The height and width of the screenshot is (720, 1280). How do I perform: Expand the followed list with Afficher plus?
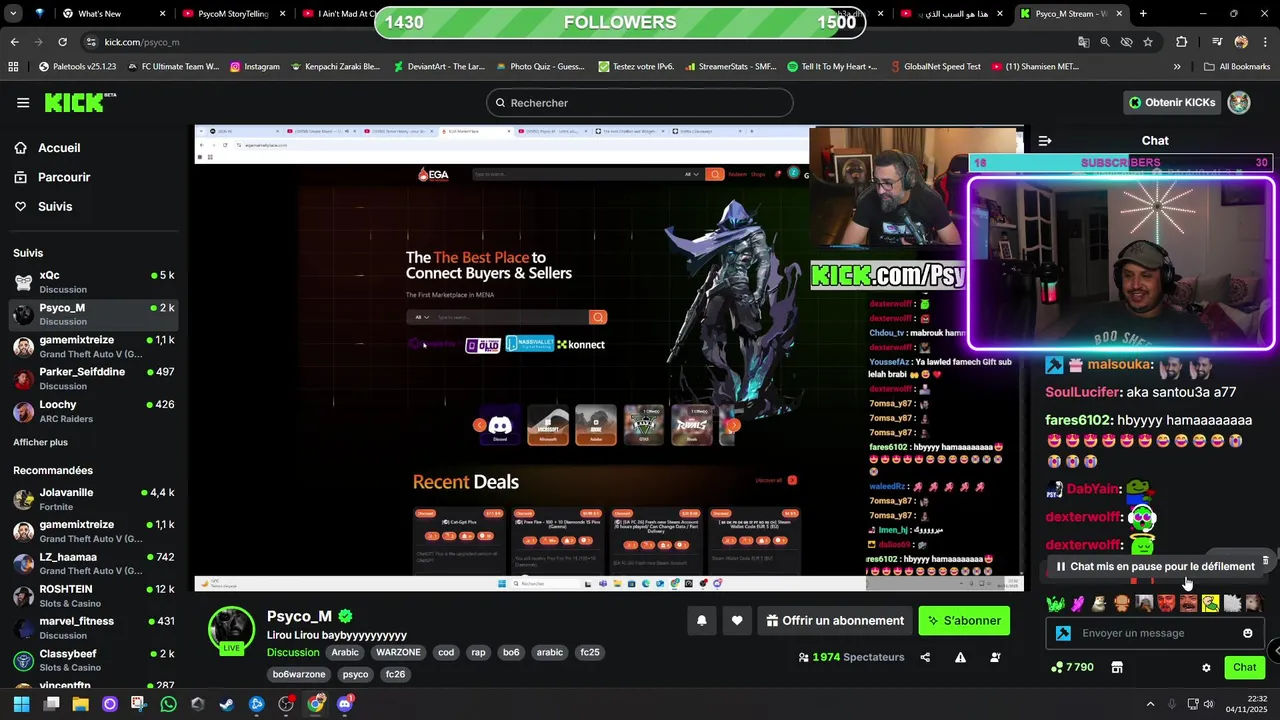coord(41,442)
